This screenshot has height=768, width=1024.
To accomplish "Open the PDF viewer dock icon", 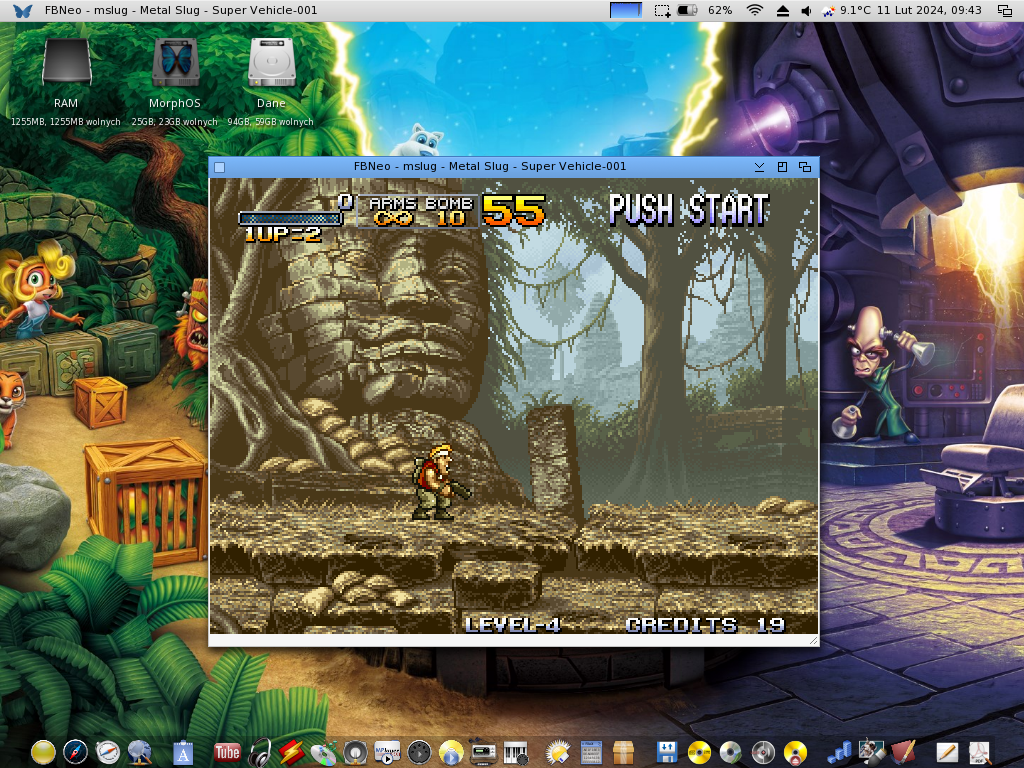I will (x=978, y=752).
